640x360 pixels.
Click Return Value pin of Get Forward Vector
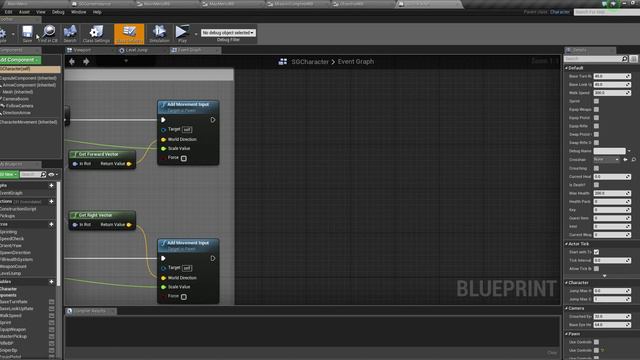129,164
